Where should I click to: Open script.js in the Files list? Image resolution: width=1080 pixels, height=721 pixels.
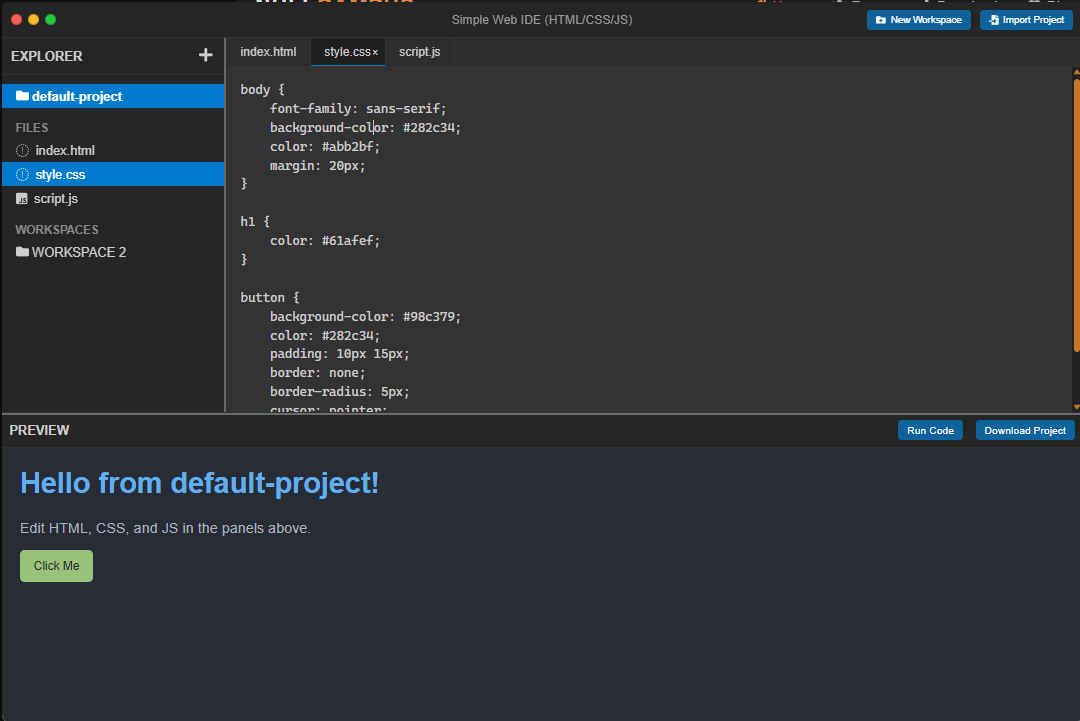click(x=113, y=198)
